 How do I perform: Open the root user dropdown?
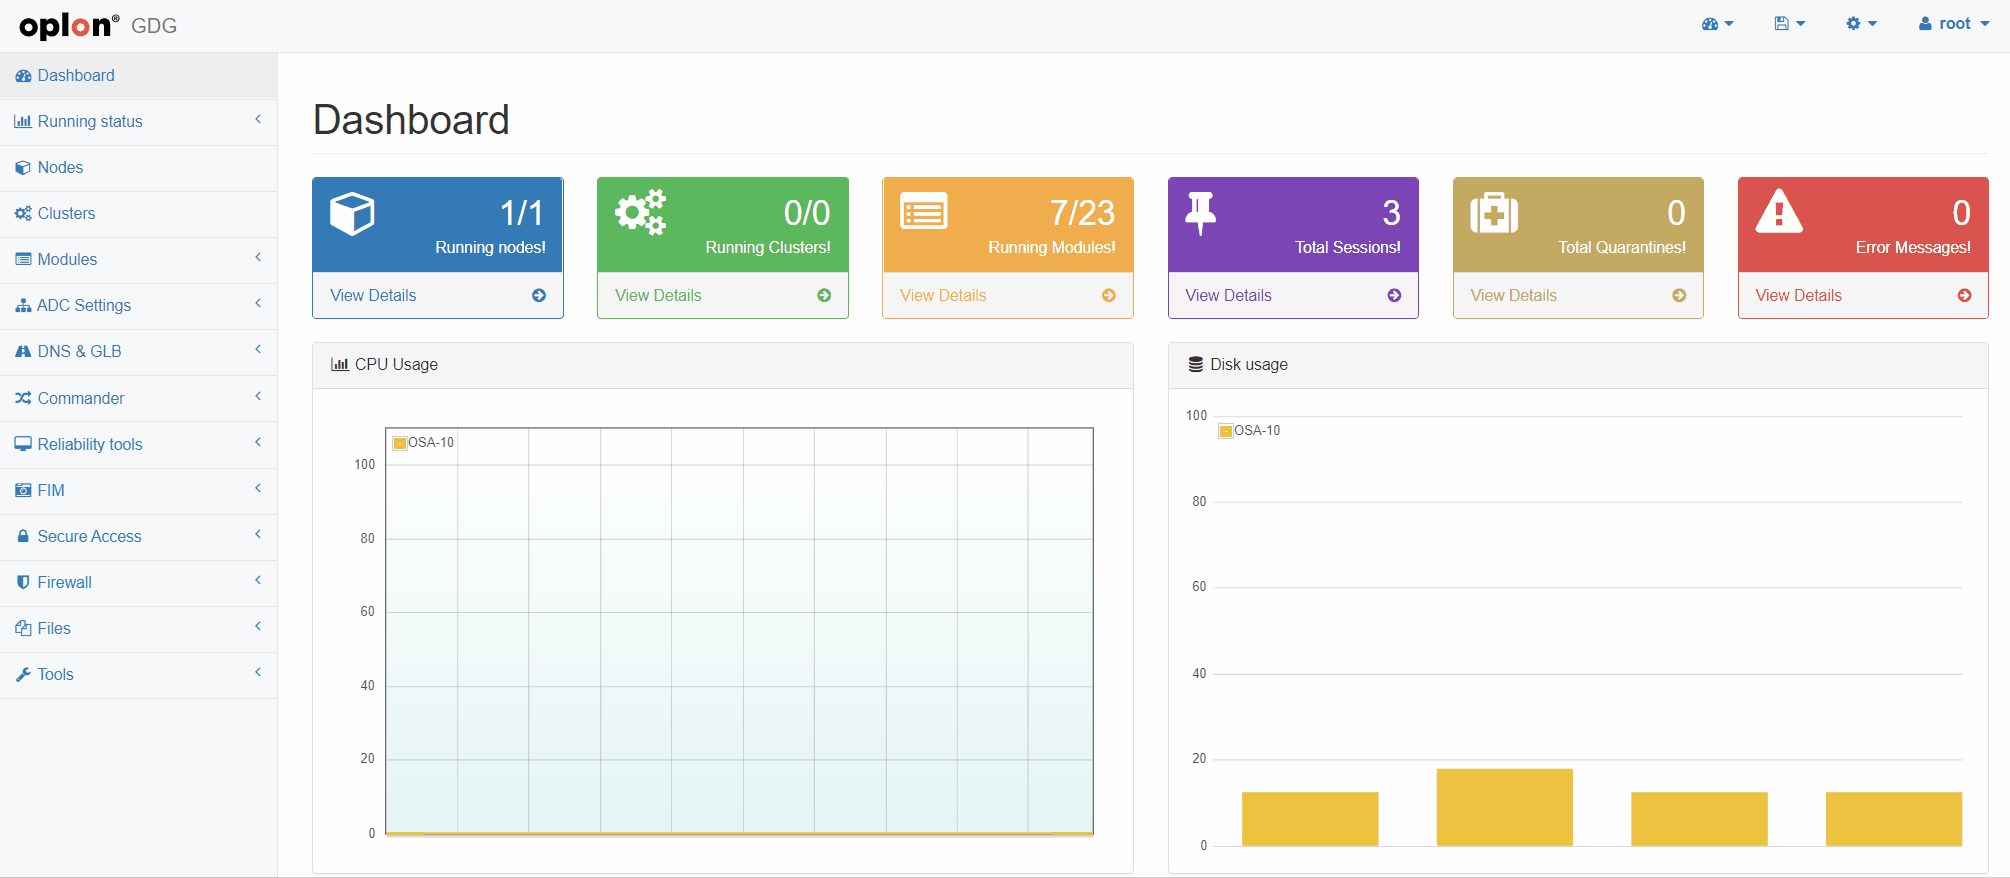pyautogui.click(x=1953, y=24)
